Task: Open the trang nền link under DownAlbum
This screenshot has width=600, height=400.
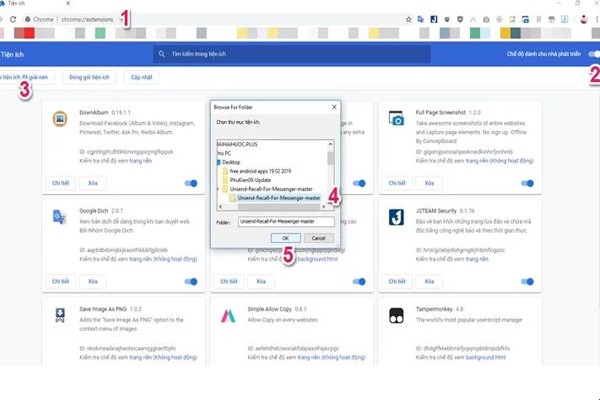Action: coord(140,161)
